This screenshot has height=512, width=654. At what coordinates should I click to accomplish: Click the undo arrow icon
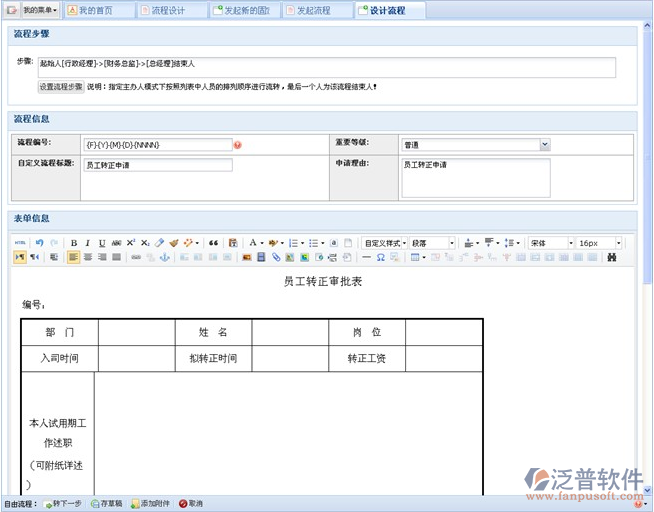40,243
